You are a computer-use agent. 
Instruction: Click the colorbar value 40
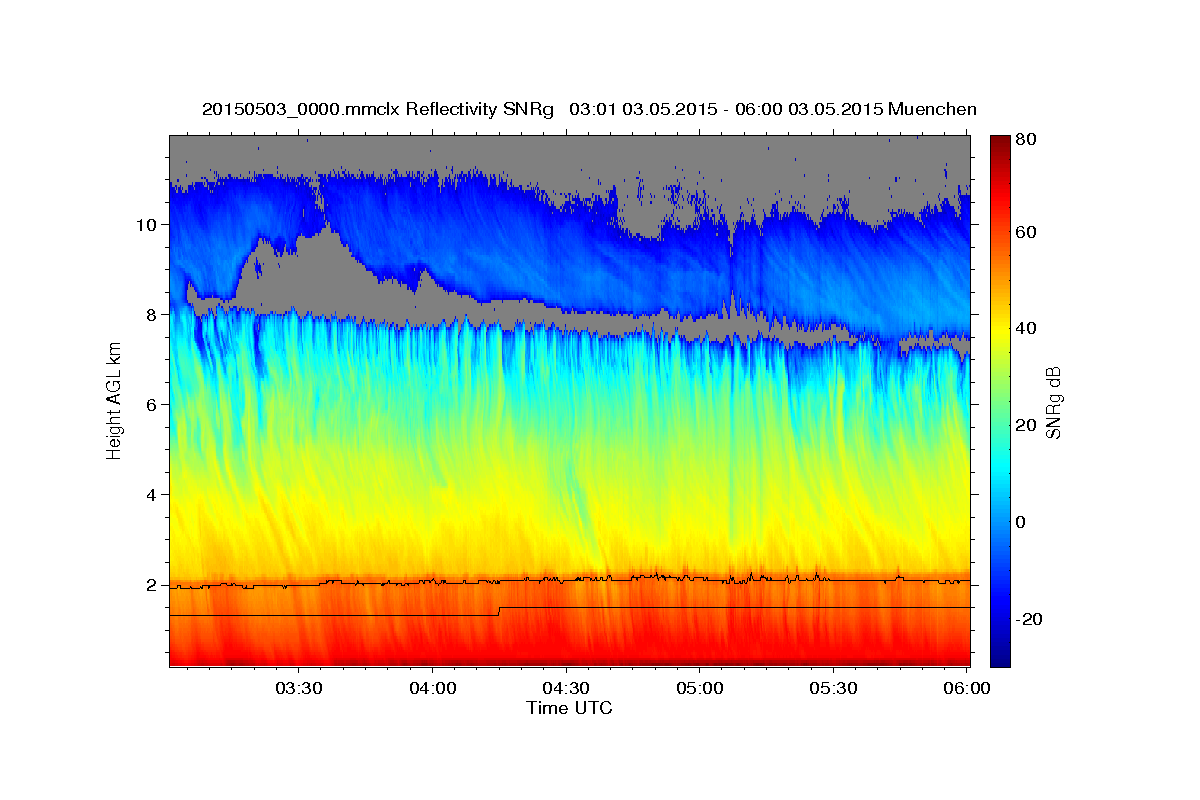click(x=1026, y=329)
